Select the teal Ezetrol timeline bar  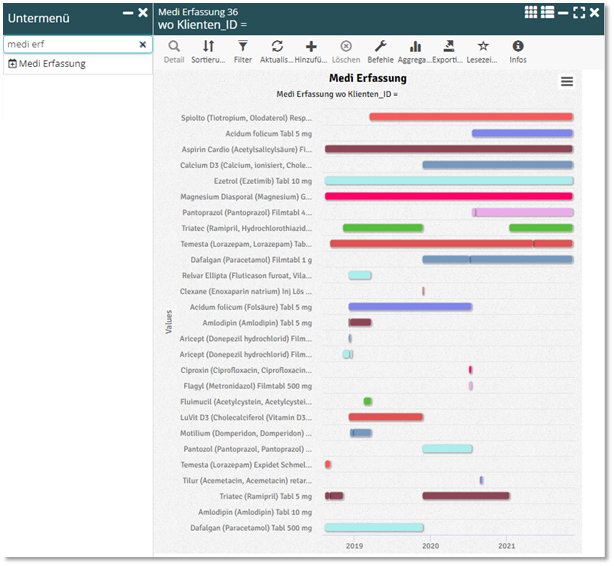coord(448,181)
